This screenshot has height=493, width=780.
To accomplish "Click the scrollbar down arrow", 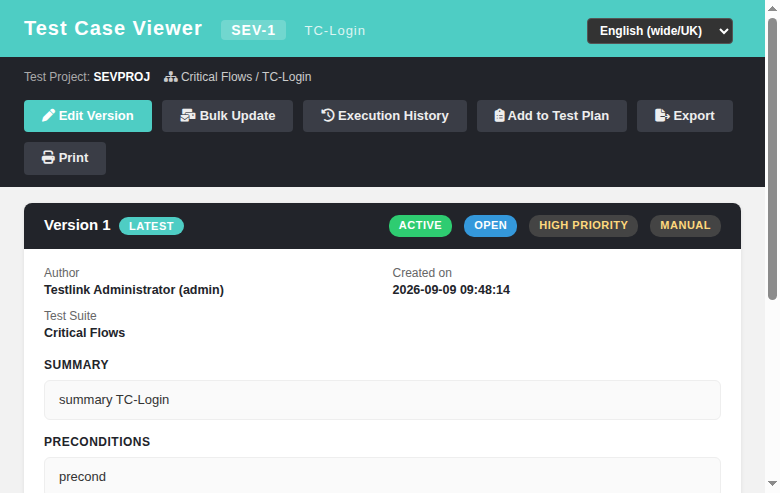I will click(772, 484).
